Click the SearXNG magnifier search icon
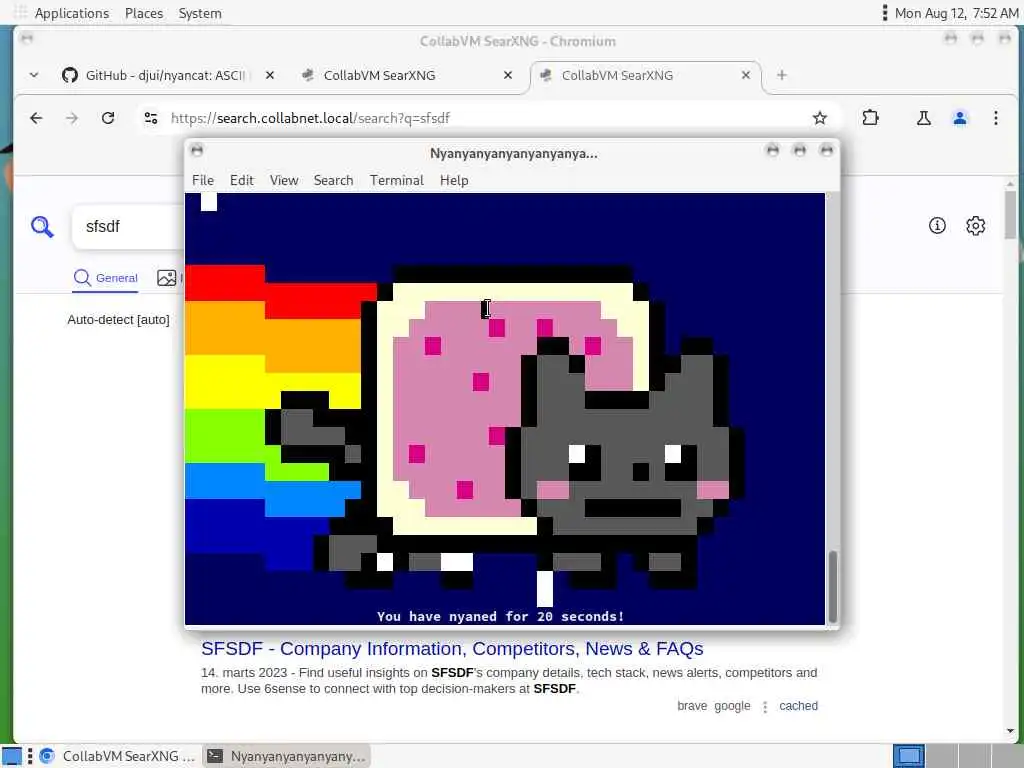Screen dimensions: 1024x768 point(42,227)
